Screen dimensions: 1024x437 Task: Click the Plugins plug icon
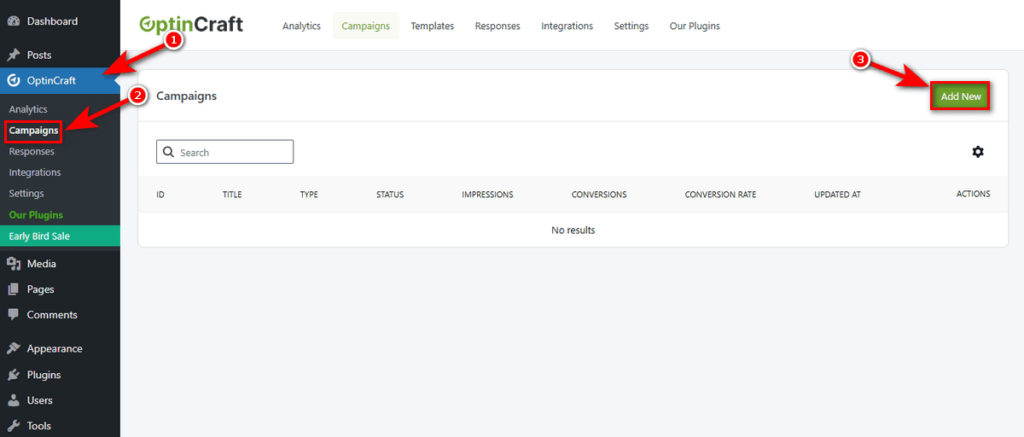[13, 375]
